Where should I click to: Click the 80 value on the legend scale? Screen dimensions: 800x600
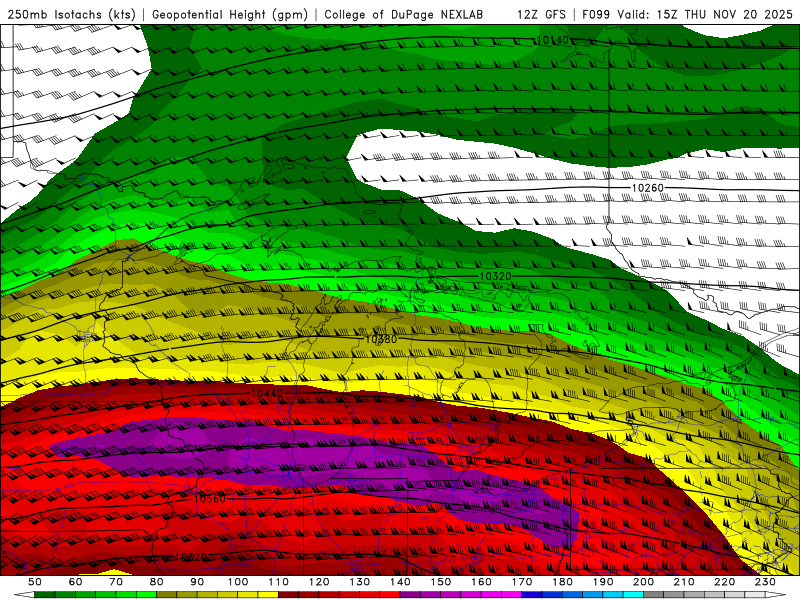click(157, 582)
